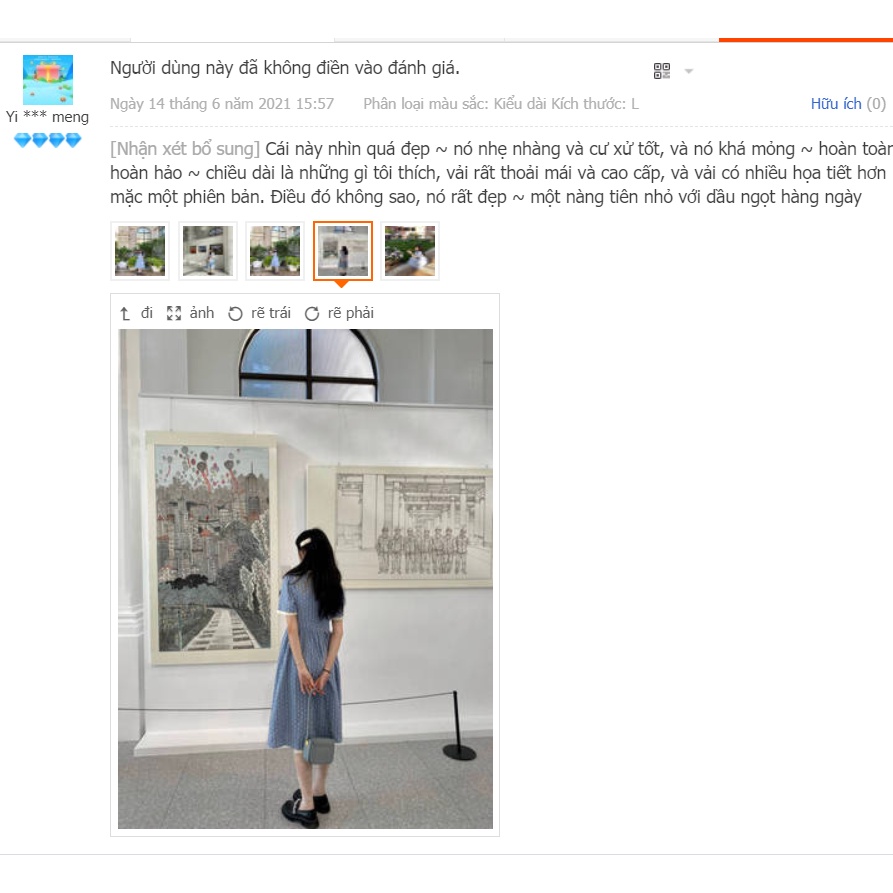Click the collapse image up-arrow icon

click(x=125, y=313)
